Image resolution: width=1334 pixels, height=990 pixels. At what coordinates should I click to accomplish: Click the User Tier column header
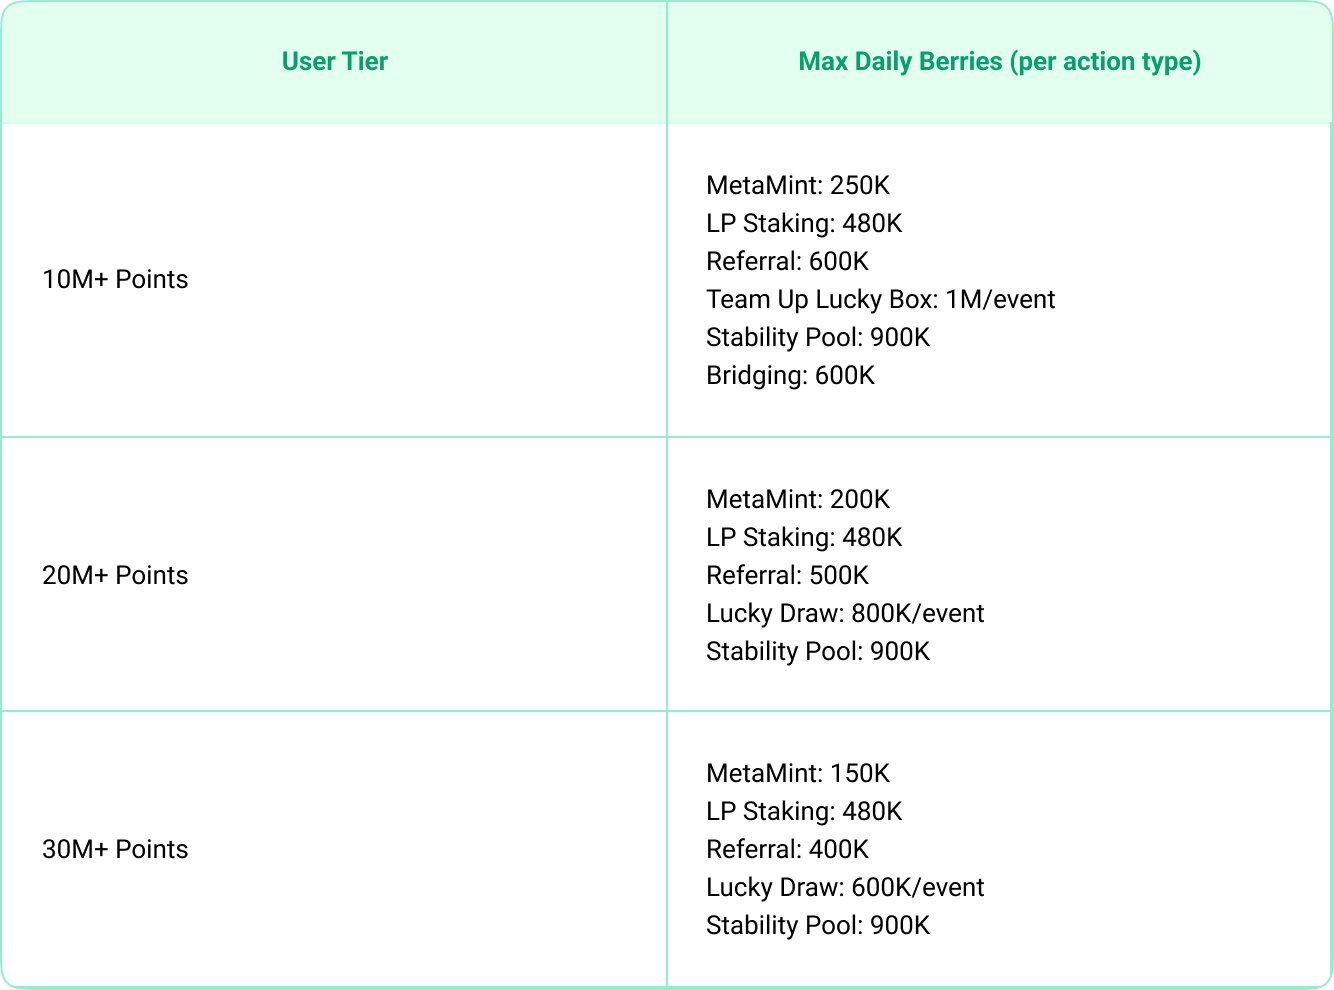tap(334, 62)
